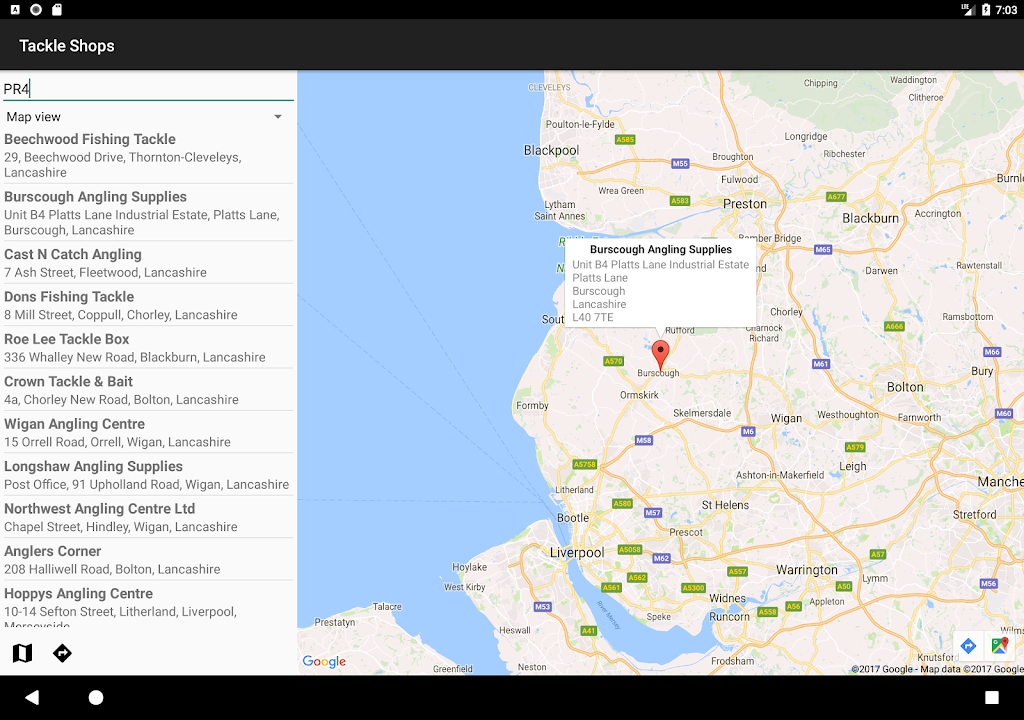
Task: Tap the red map marker at Burscough
Action: [x=660, y=354]
